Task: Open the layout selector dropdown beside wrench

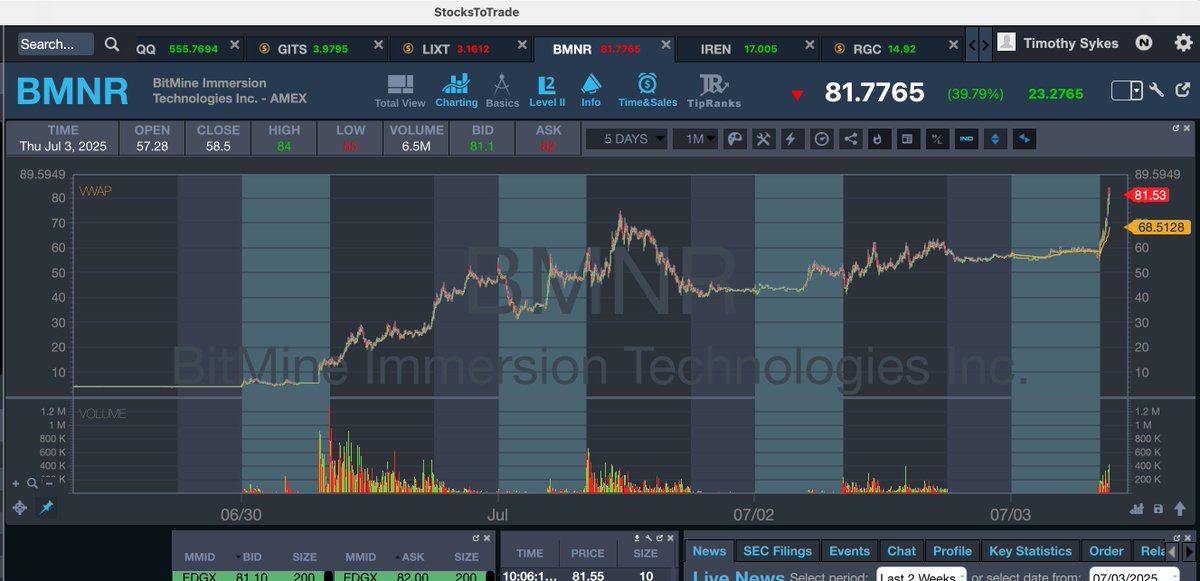Action: pos(1127,91)
